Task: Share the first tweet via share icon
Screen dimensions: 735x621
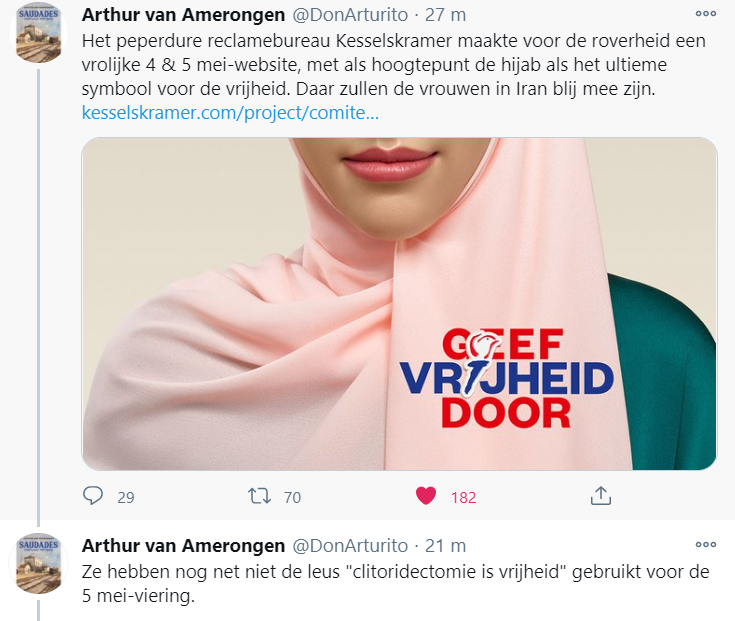Action: (x=600, y=495)
